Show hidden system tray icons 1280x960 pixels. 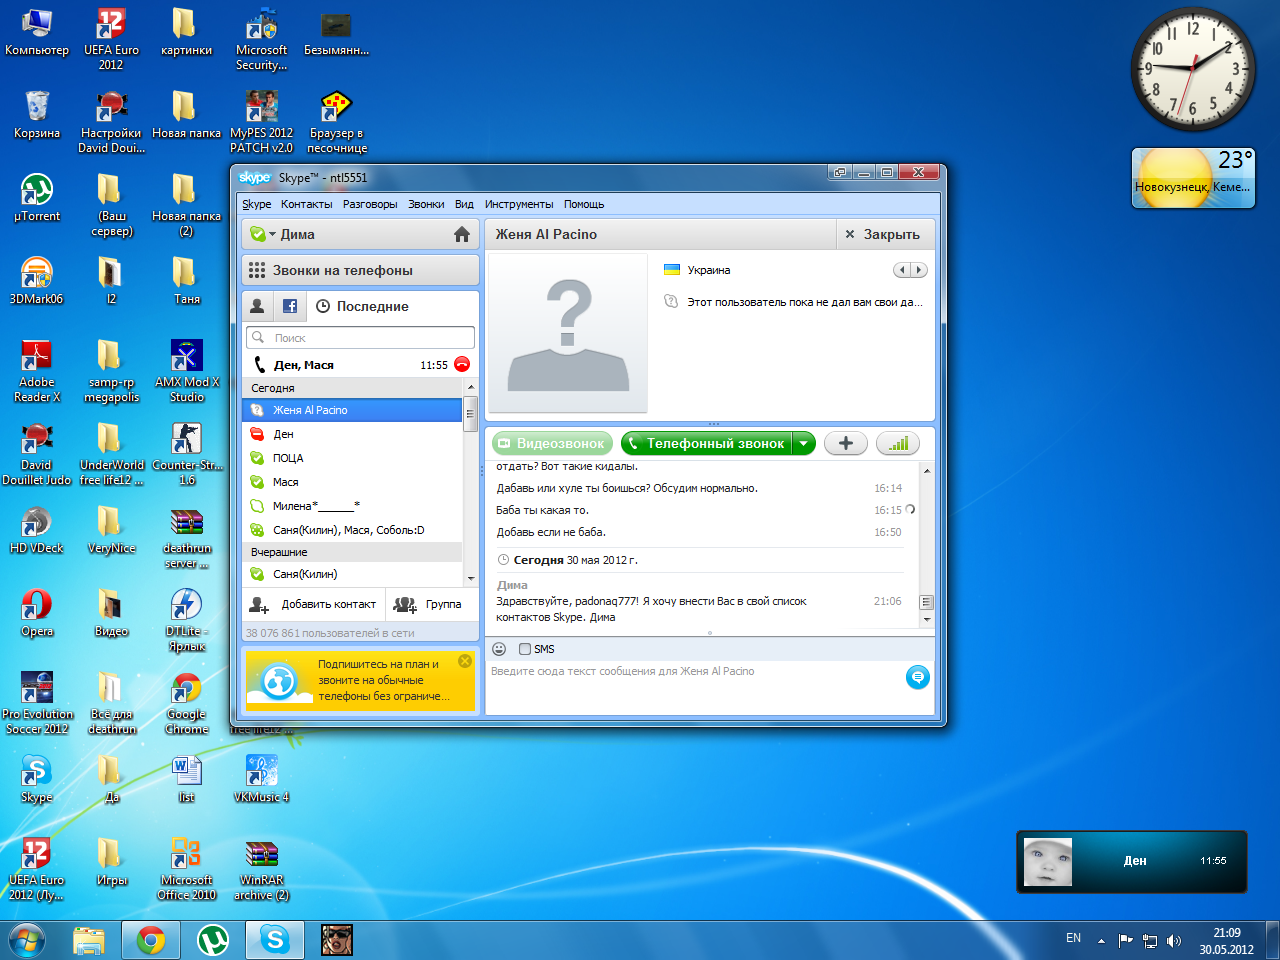click(x=1101, y=940)
